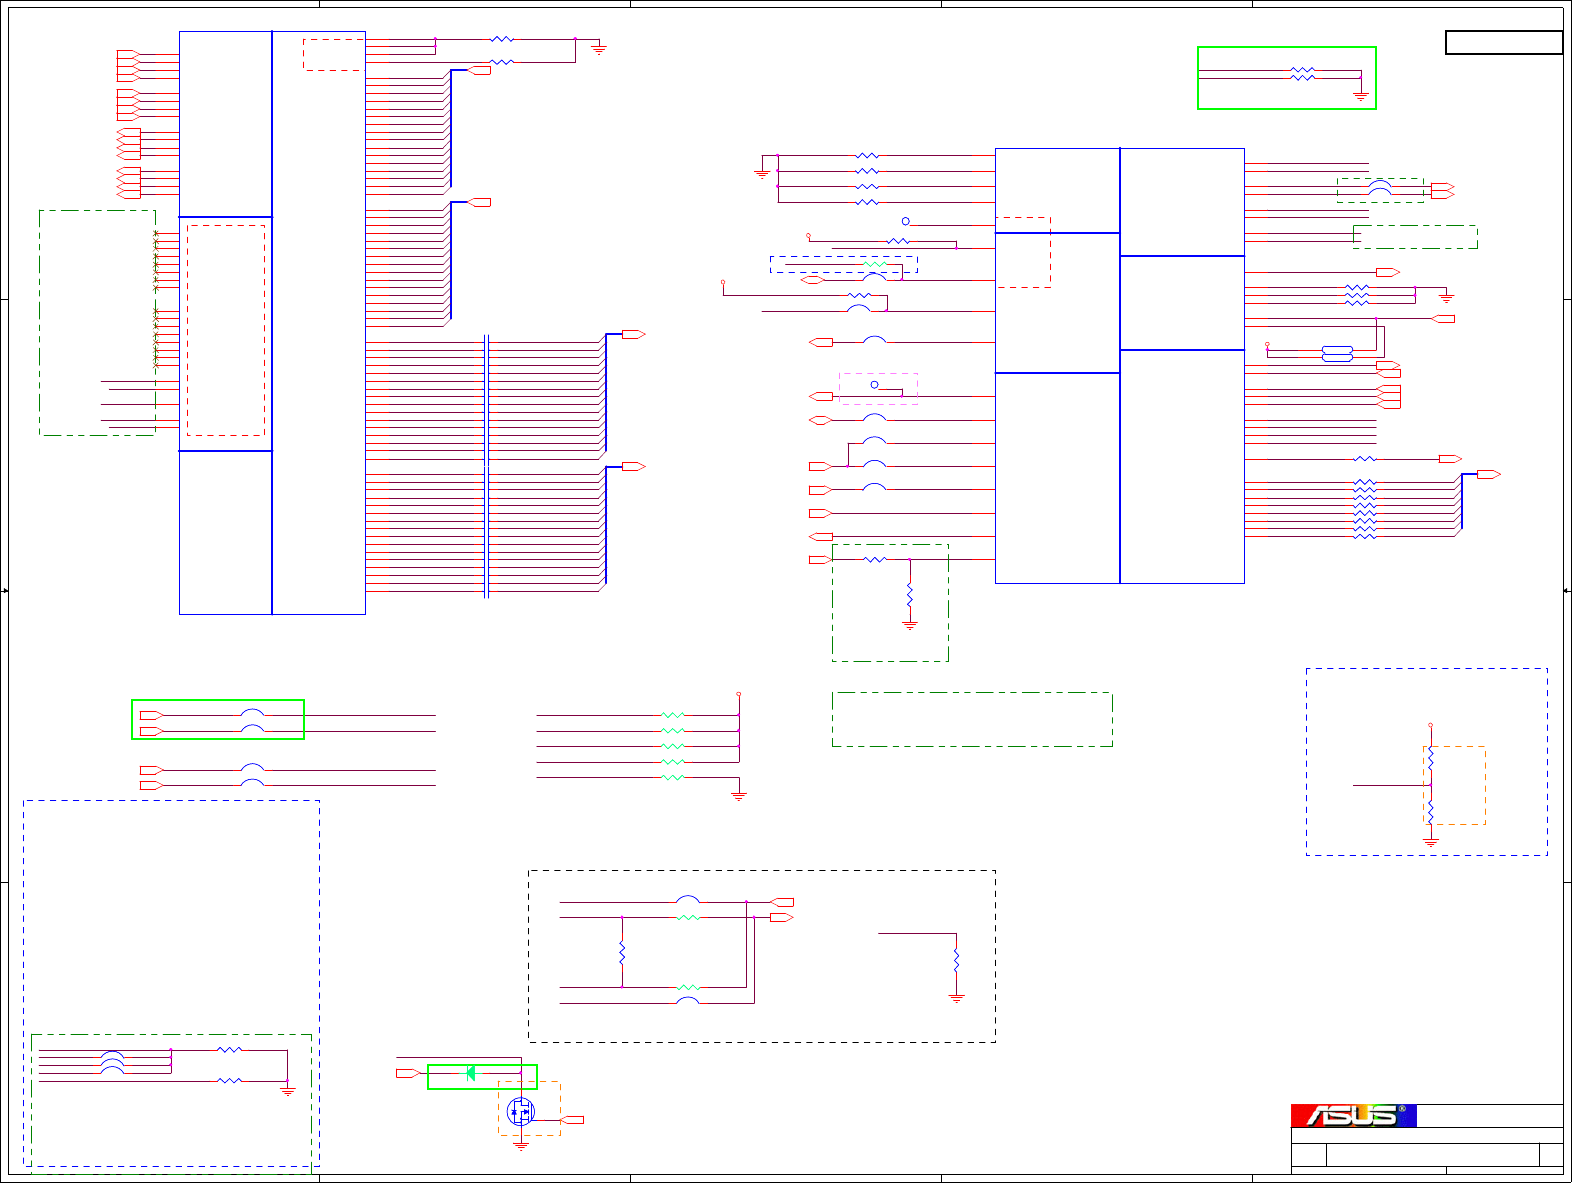The width and height of the screenshot is (1572, 1183).
Task: Select the red off-page port left of the diode
Action: [408, 1073]
